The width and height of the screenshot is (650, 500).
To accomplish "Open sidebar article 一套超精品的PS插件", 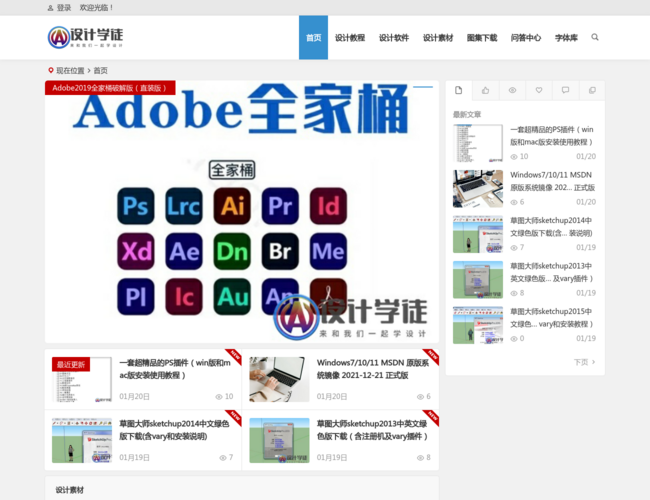I will (552, 136).
